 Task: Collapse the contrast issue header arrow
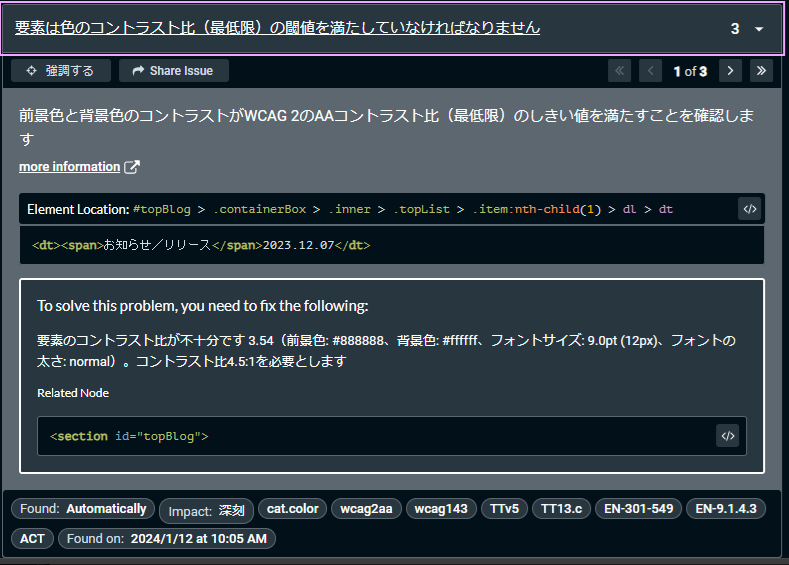click(x=759, y=29)
